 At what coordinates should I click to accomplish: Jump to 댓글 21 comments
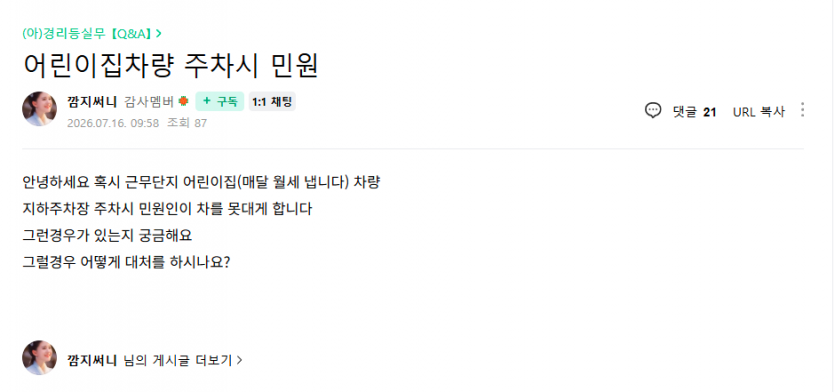point(694,112)
